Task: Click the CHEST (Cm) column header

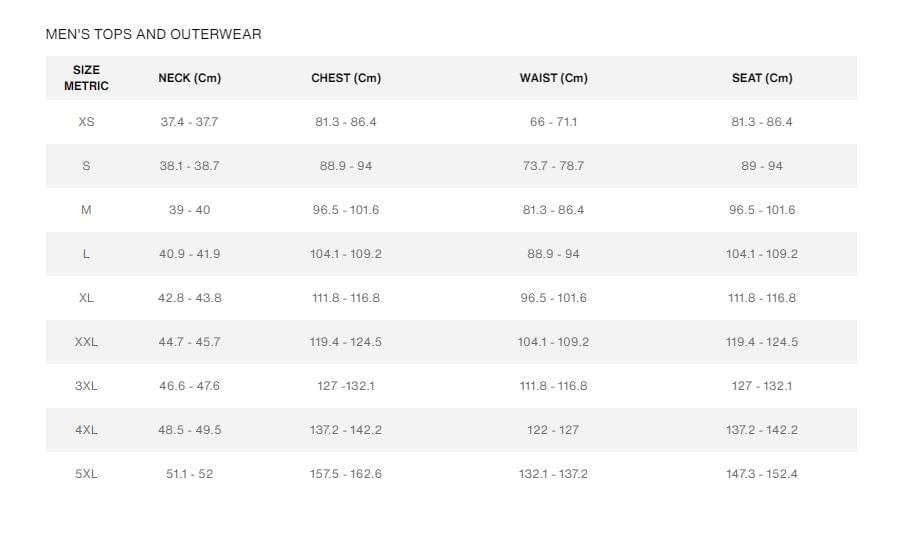Action: coord(346,78)
